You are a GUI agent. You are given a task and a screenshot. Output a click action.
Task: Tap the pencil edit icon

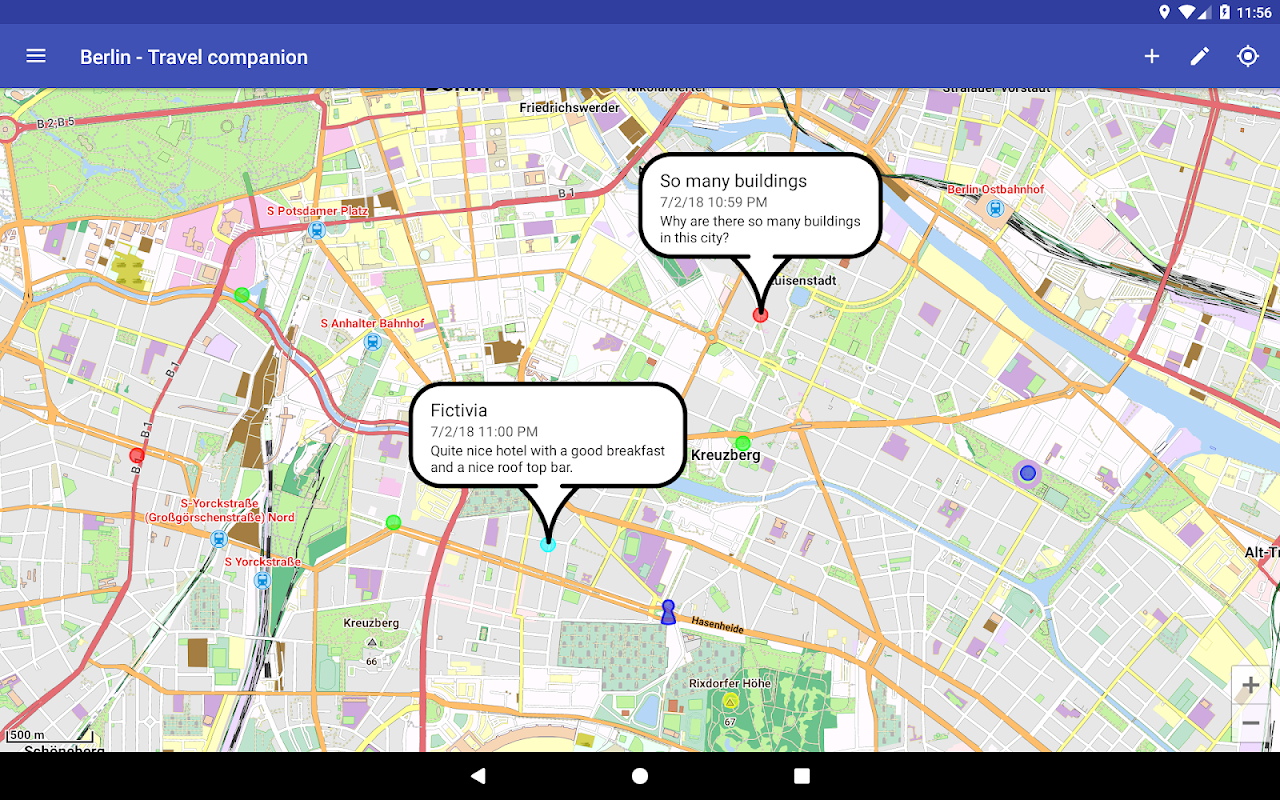[x=1200, y=56]
